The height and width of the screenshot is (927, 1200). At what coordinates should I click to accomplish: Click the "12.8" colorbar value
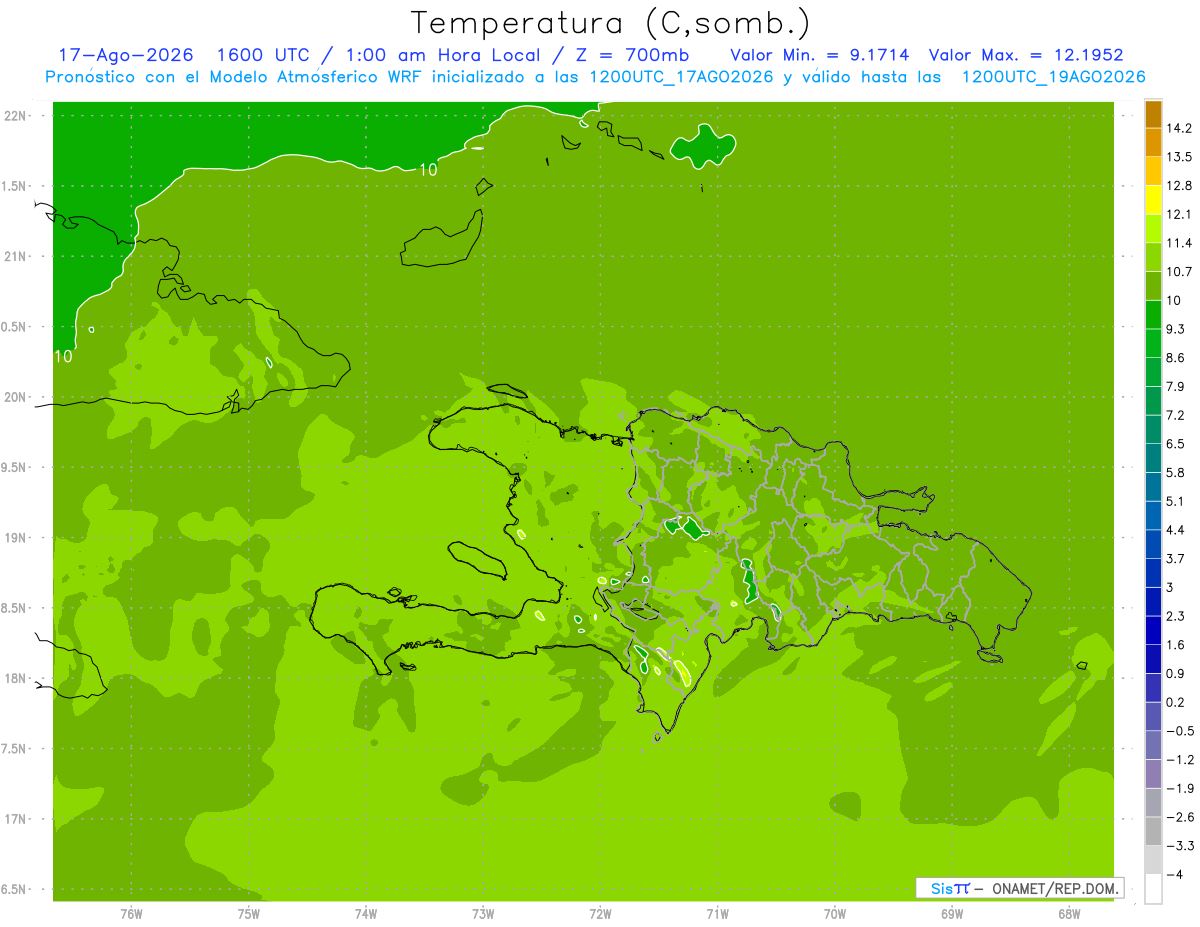pyautogui.click(x=1180, y=186)
